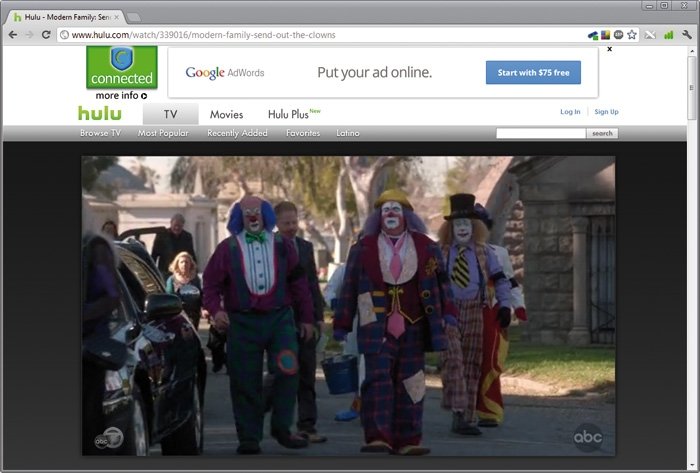This screenshot has height=473, width=700.
Task: Open the Latino section
Action: [x=348, y=133]
